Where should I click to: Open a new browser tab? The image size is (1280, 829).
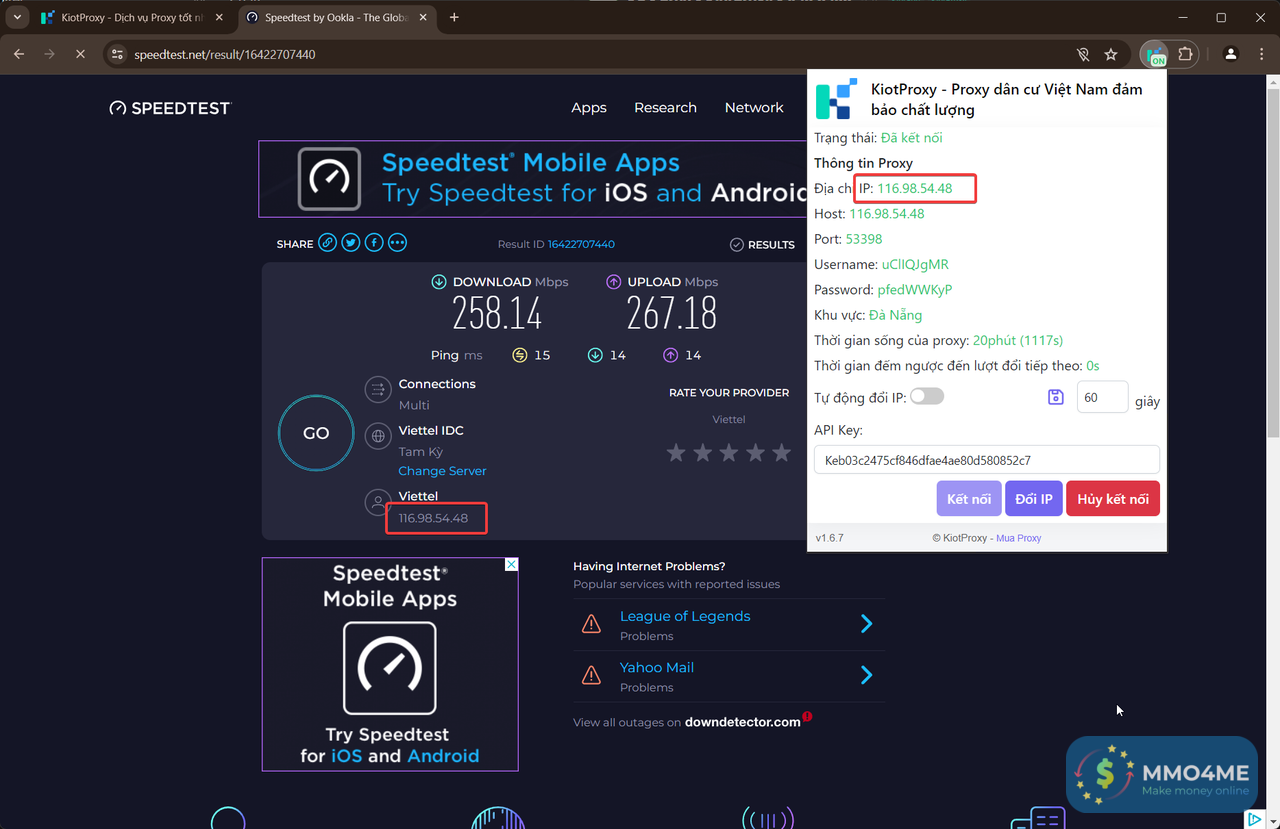[x=454, y=17]
